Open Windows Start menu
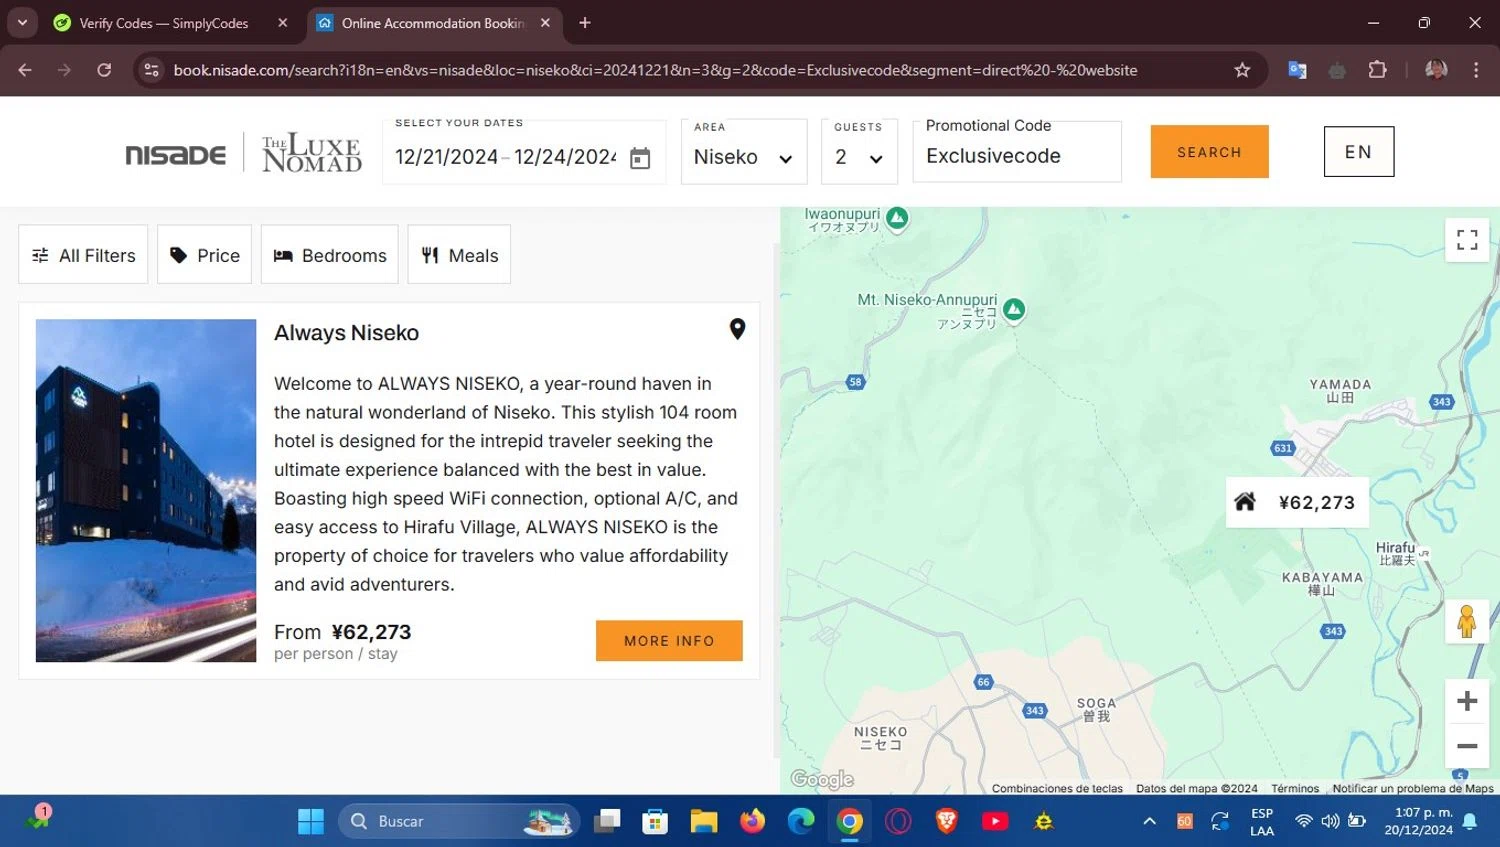Viewport: 1500px width, 847px height. pos(311,821)
